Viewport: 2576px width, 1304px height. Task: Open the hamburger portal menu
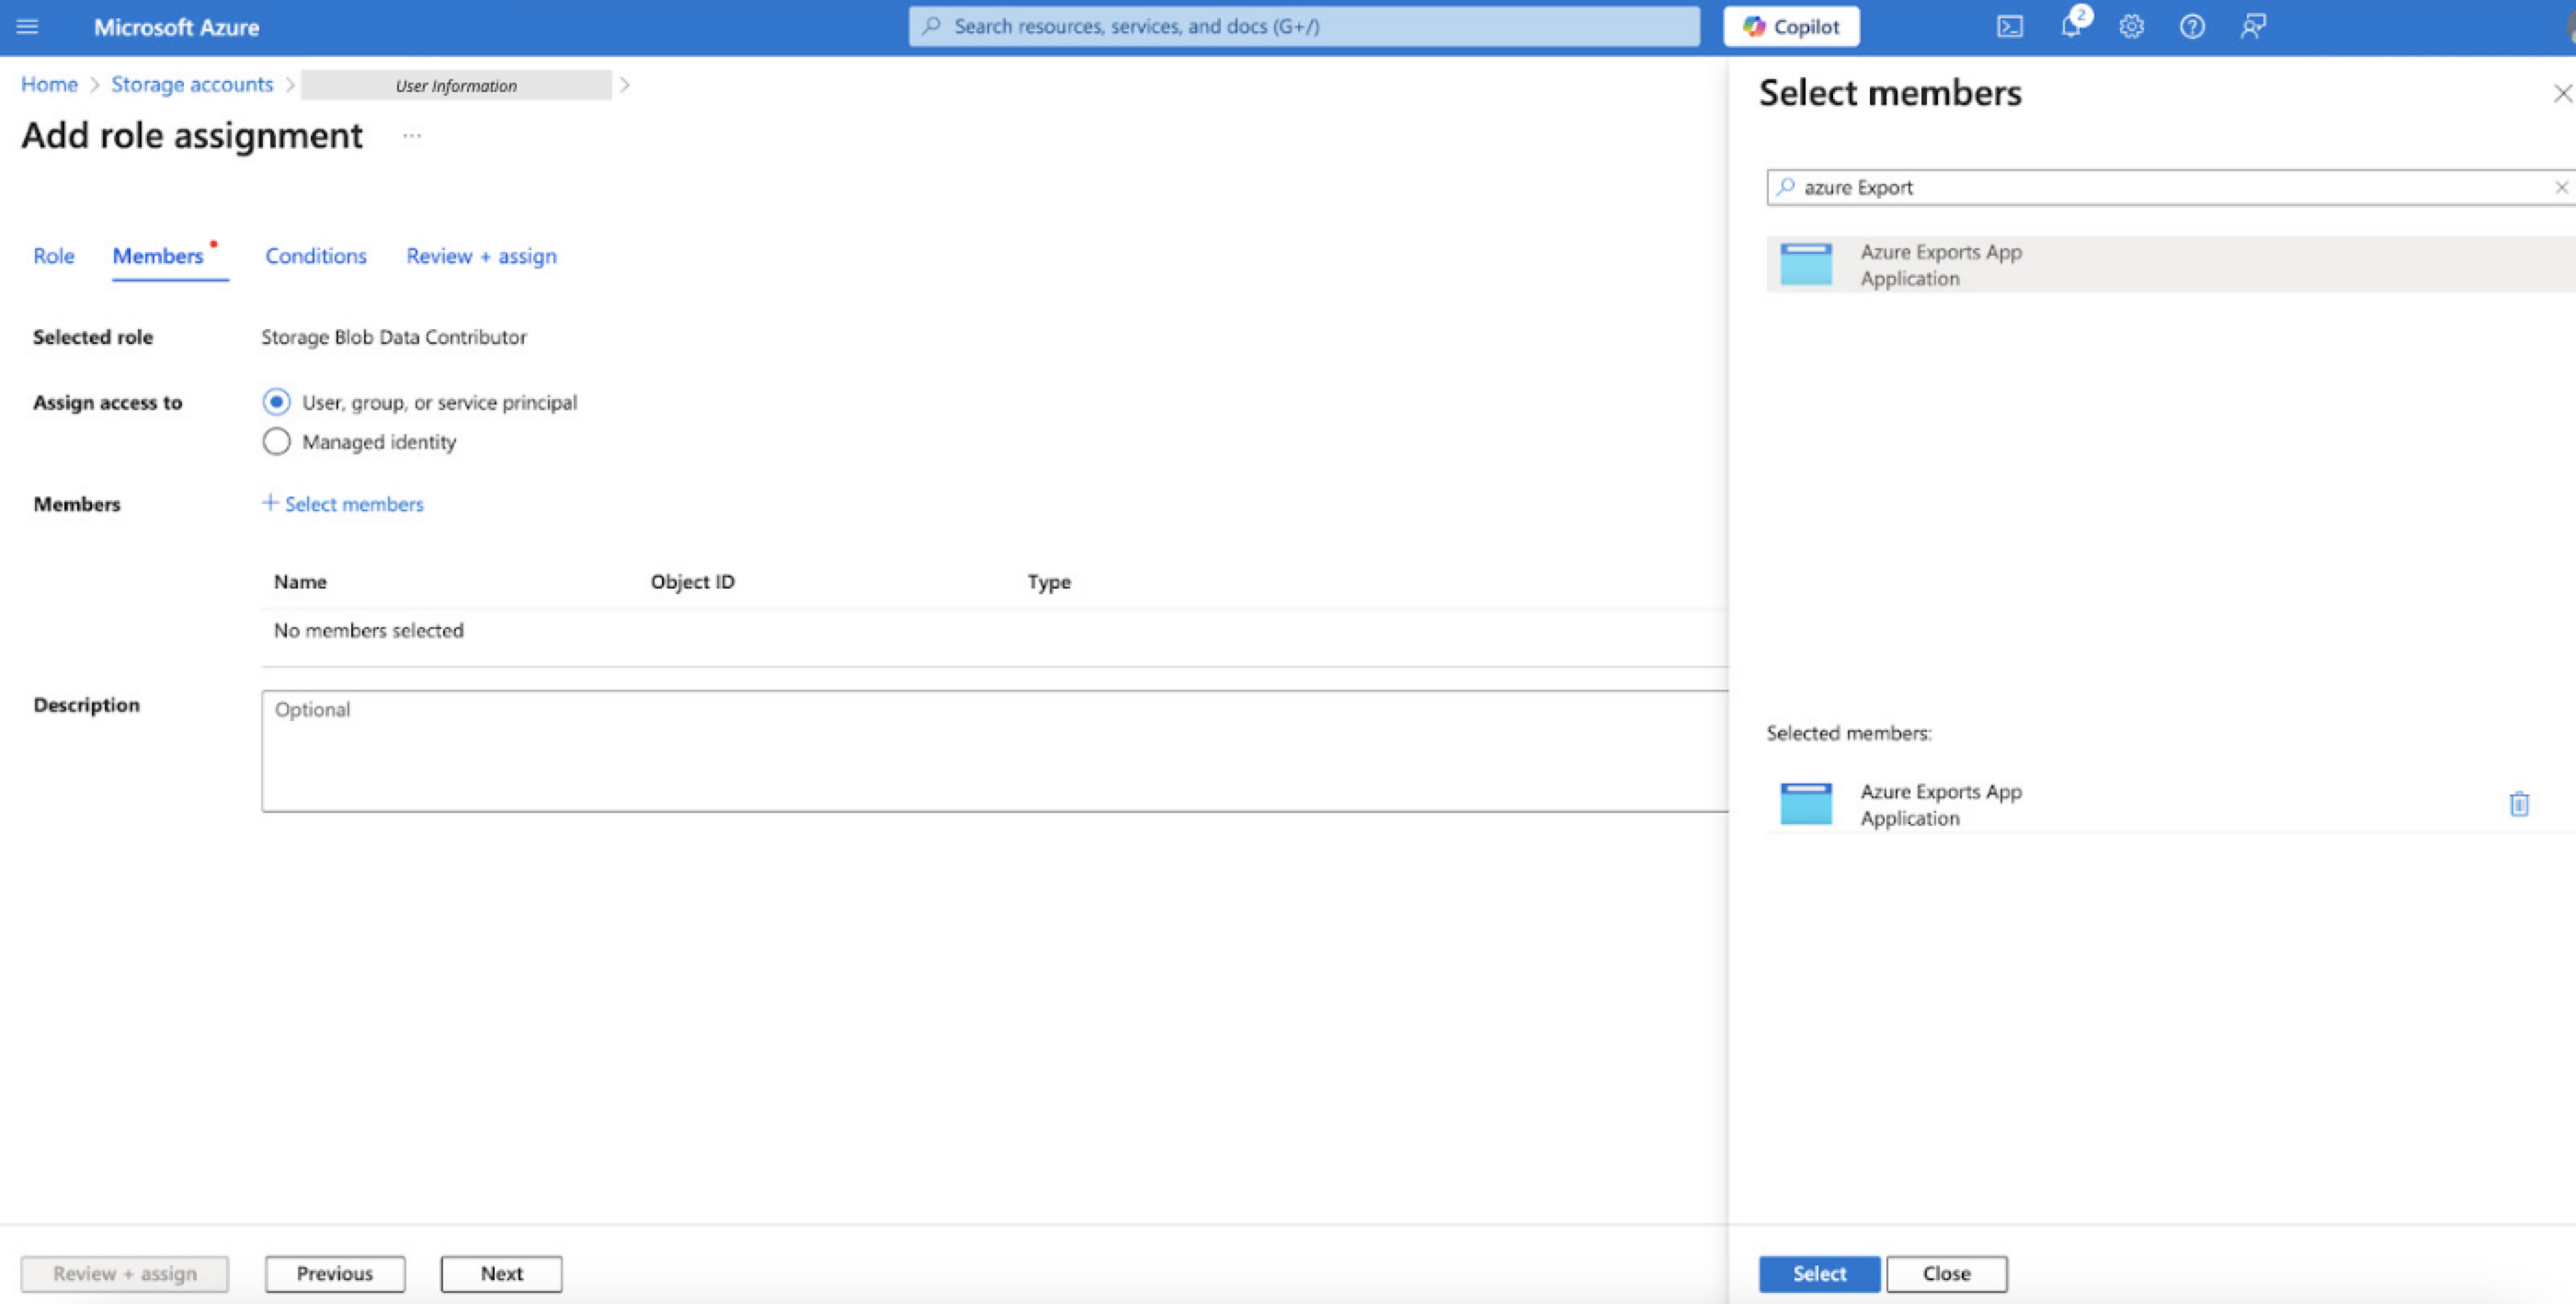[27, 27]
